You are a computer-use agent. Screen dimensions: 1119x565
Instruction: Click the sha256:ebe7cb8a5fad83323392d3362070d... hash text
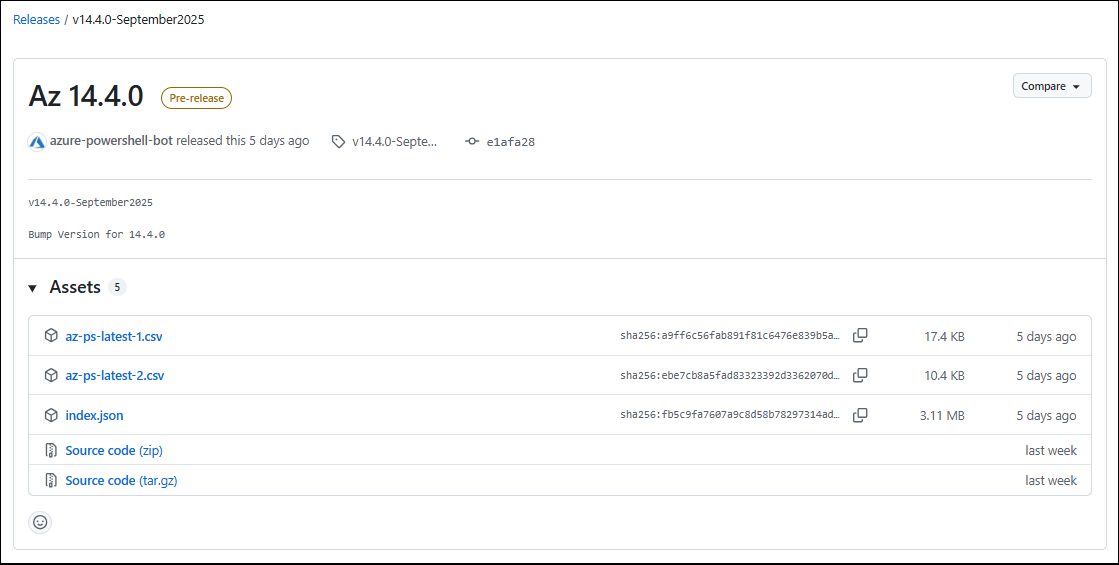[730, 375]
